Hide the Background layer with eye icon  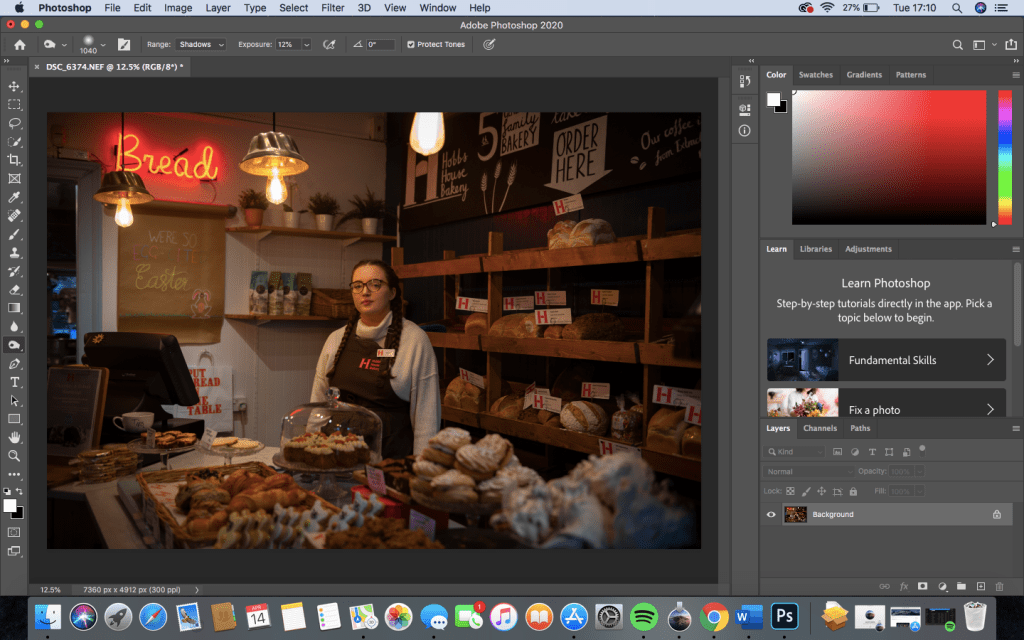point(771,514)
